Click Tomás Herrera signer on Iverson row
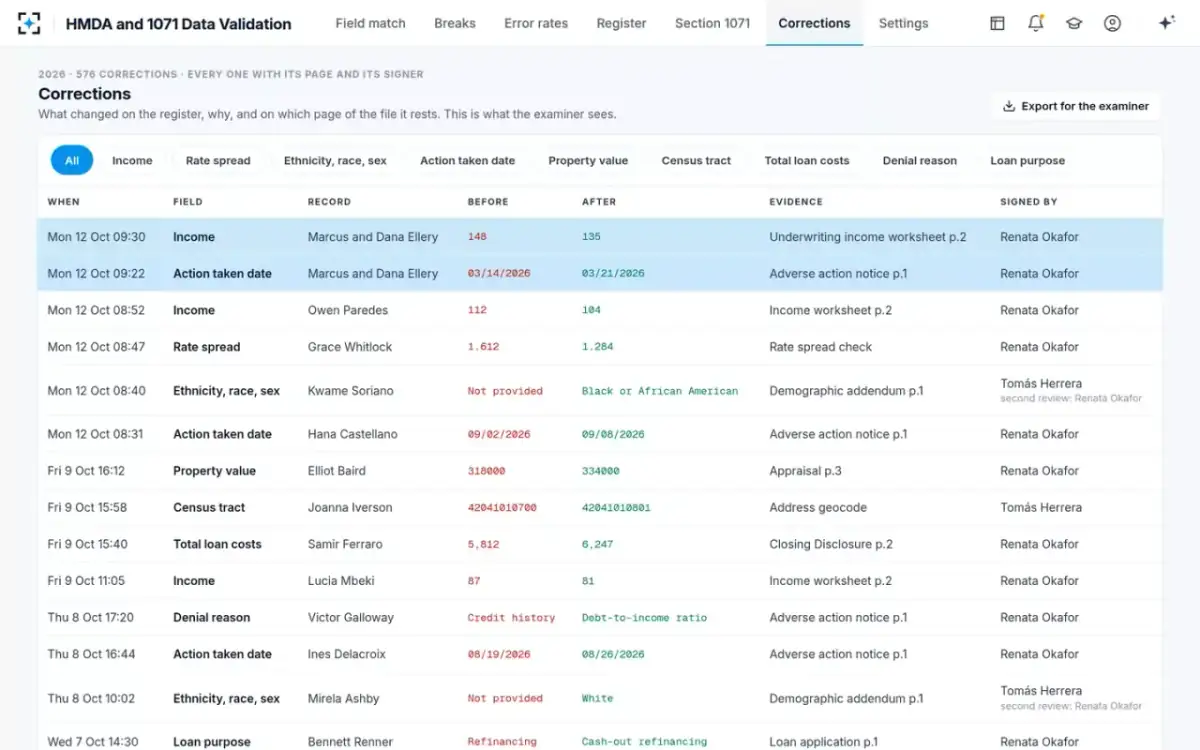 [x=1041, y=508]
